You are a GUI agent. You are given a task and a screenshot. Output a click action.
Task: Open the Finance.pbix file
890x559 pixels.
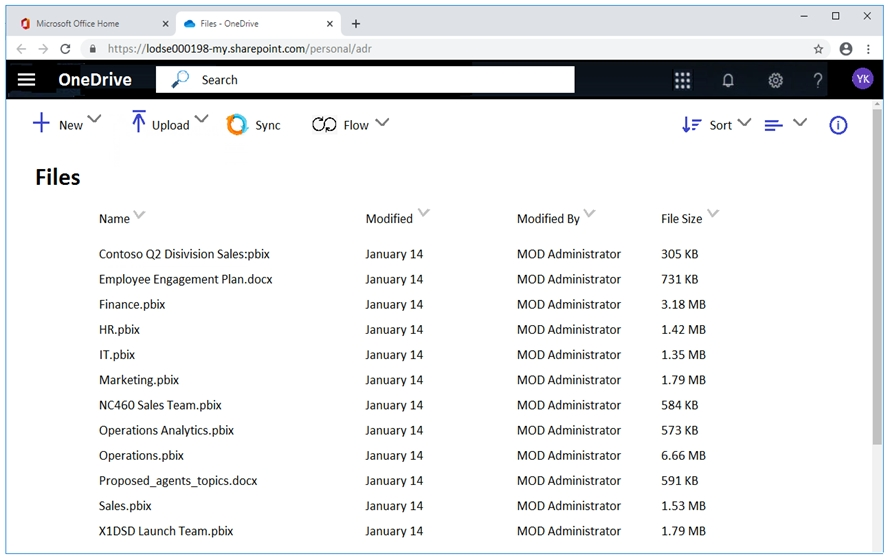[x=132, y=304]
